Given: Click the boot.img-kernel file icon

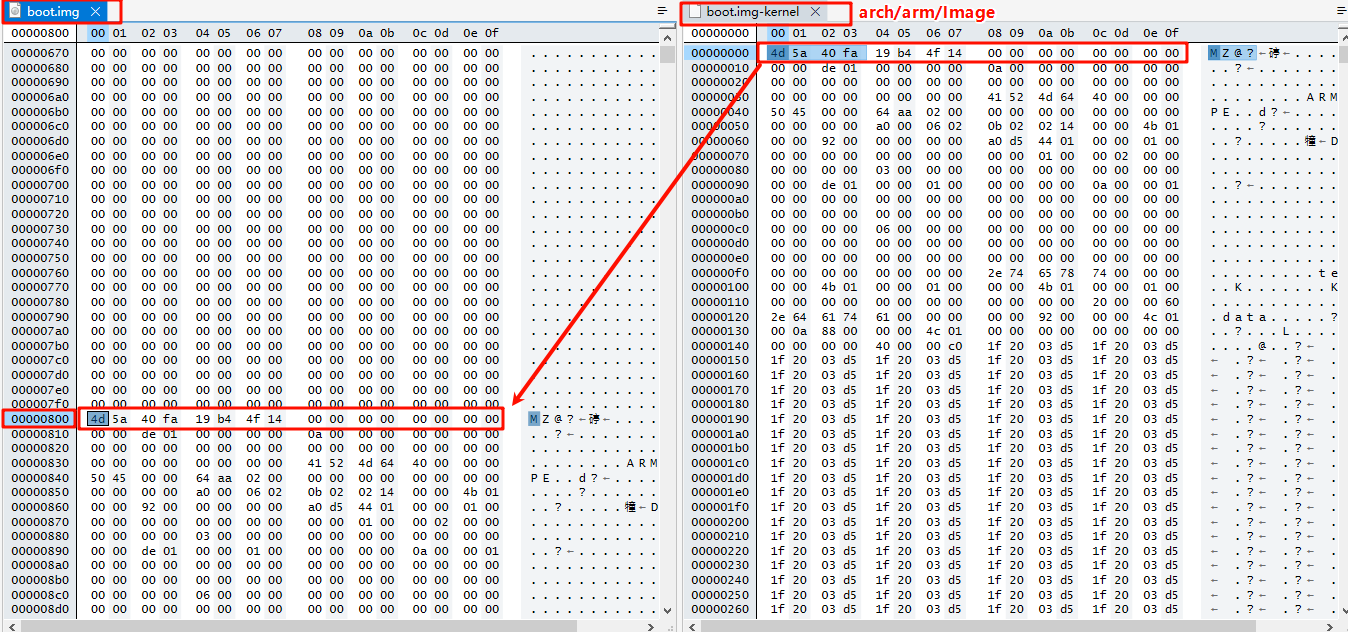Looking at the screenshot, I should click(x=695, y=12).
